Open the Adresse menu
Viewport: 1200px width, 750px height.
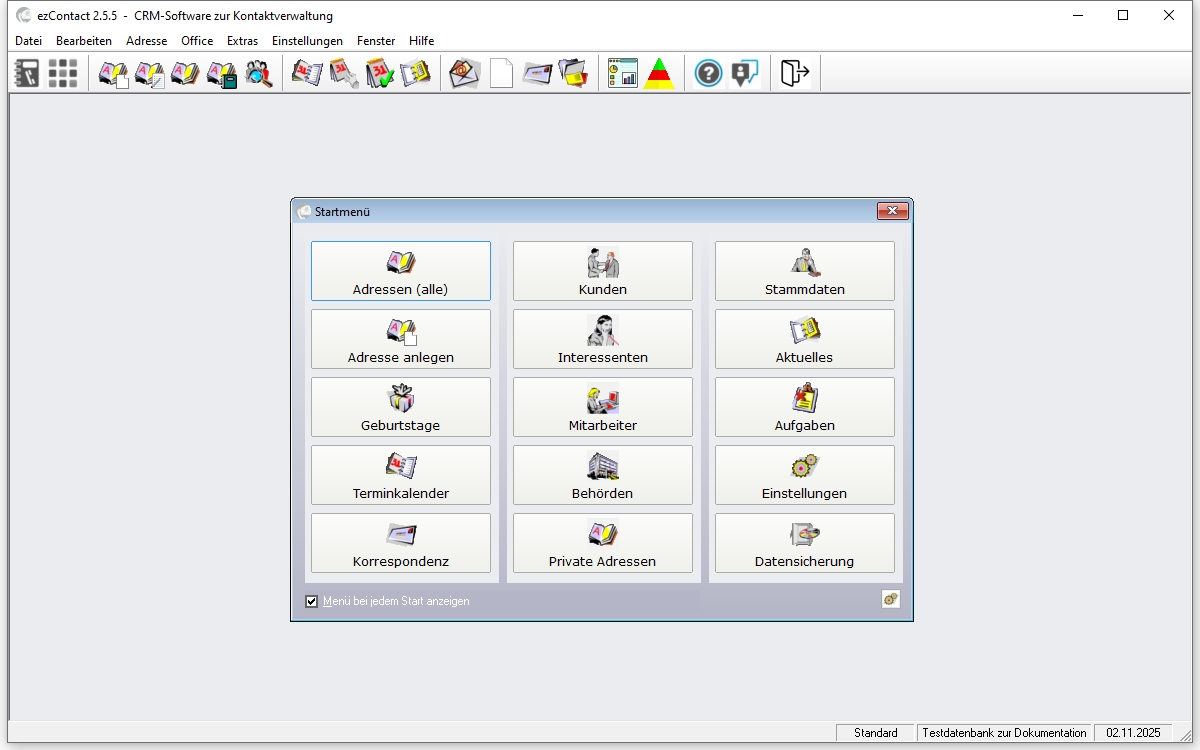pos(147,41)
